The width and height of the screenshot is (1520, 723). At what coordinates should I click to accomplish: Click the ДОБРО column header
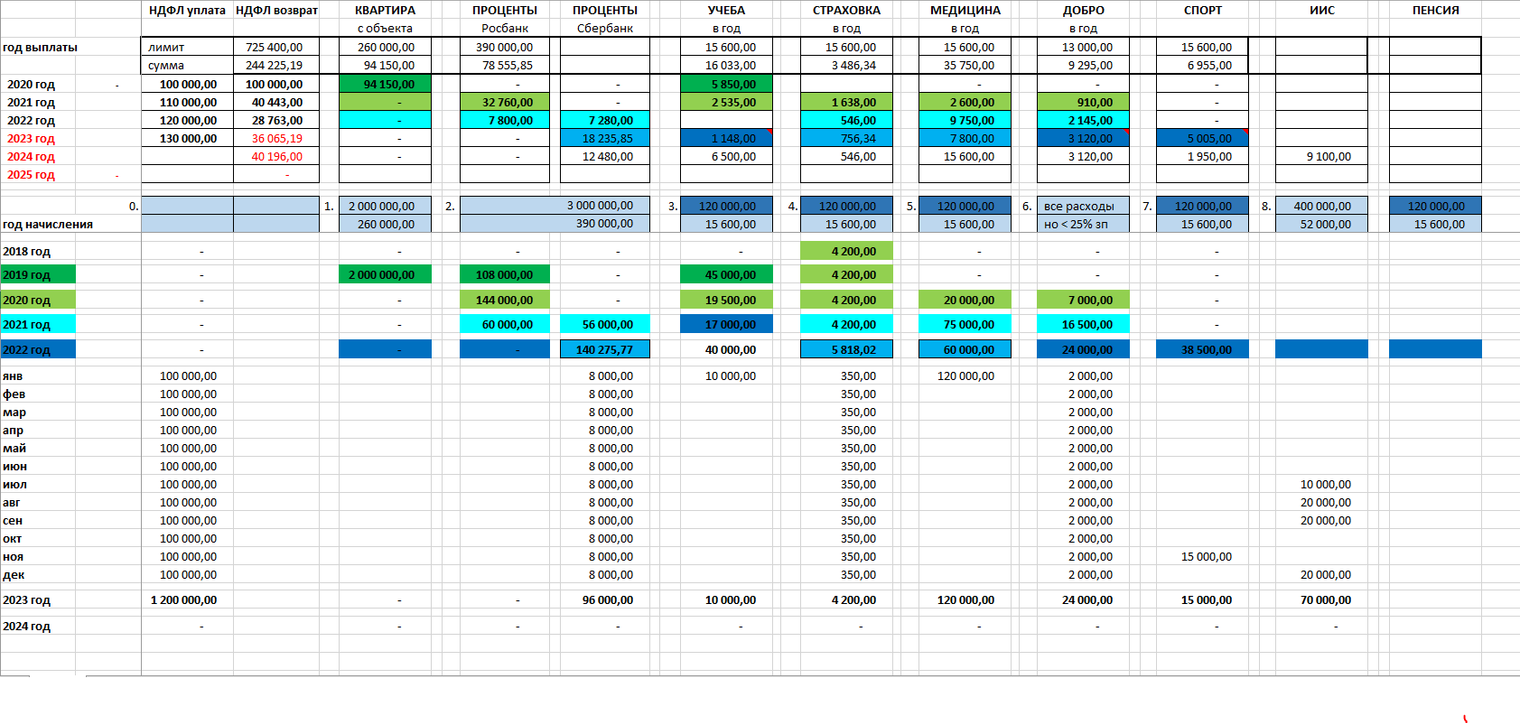(x=1083, y=10)
